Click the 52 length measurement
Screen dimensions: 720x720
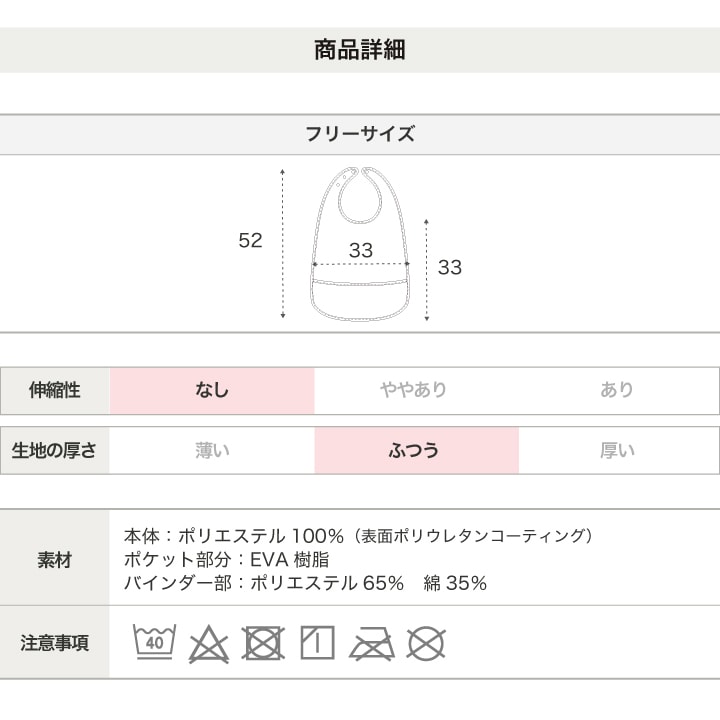tap(250, 241)
